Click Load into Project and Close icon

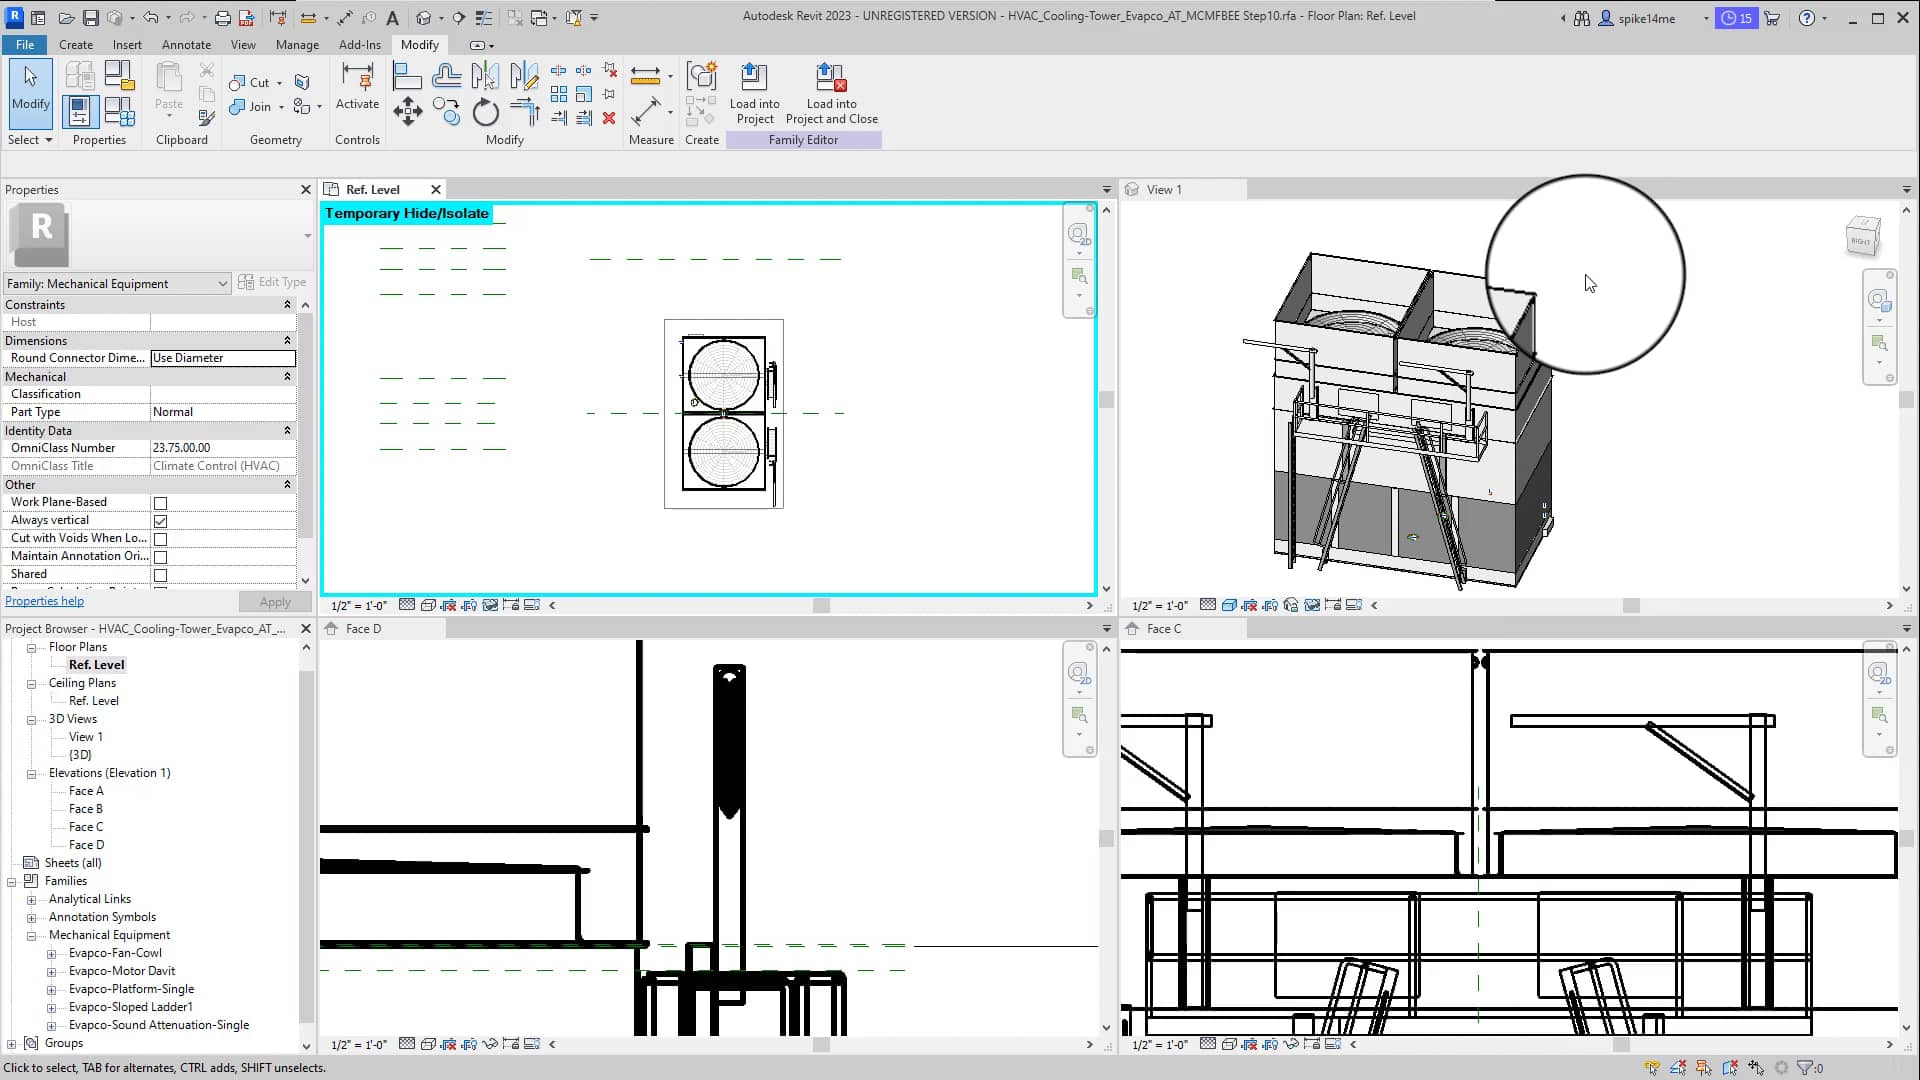[x=831, y=93]
